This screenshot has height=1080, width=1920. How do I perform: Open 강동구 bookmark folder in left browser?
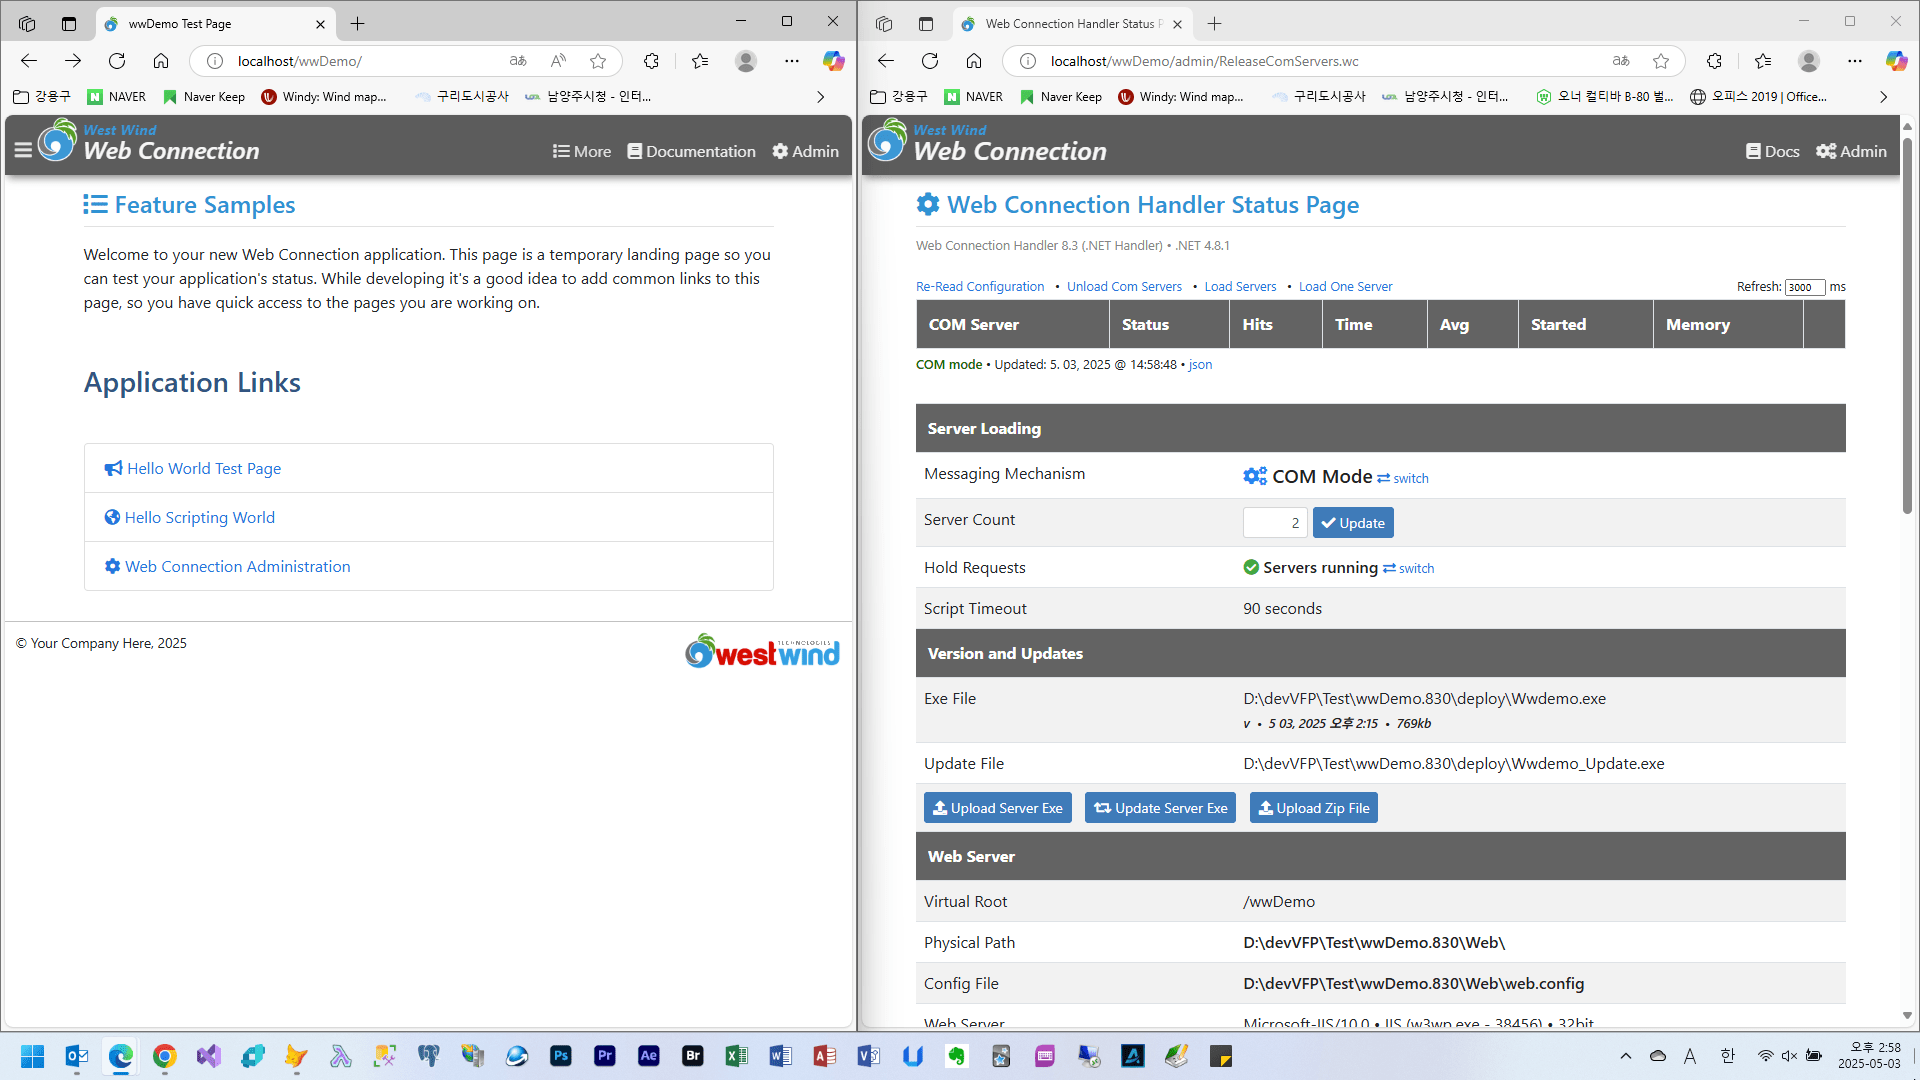(x=42, y=97)
